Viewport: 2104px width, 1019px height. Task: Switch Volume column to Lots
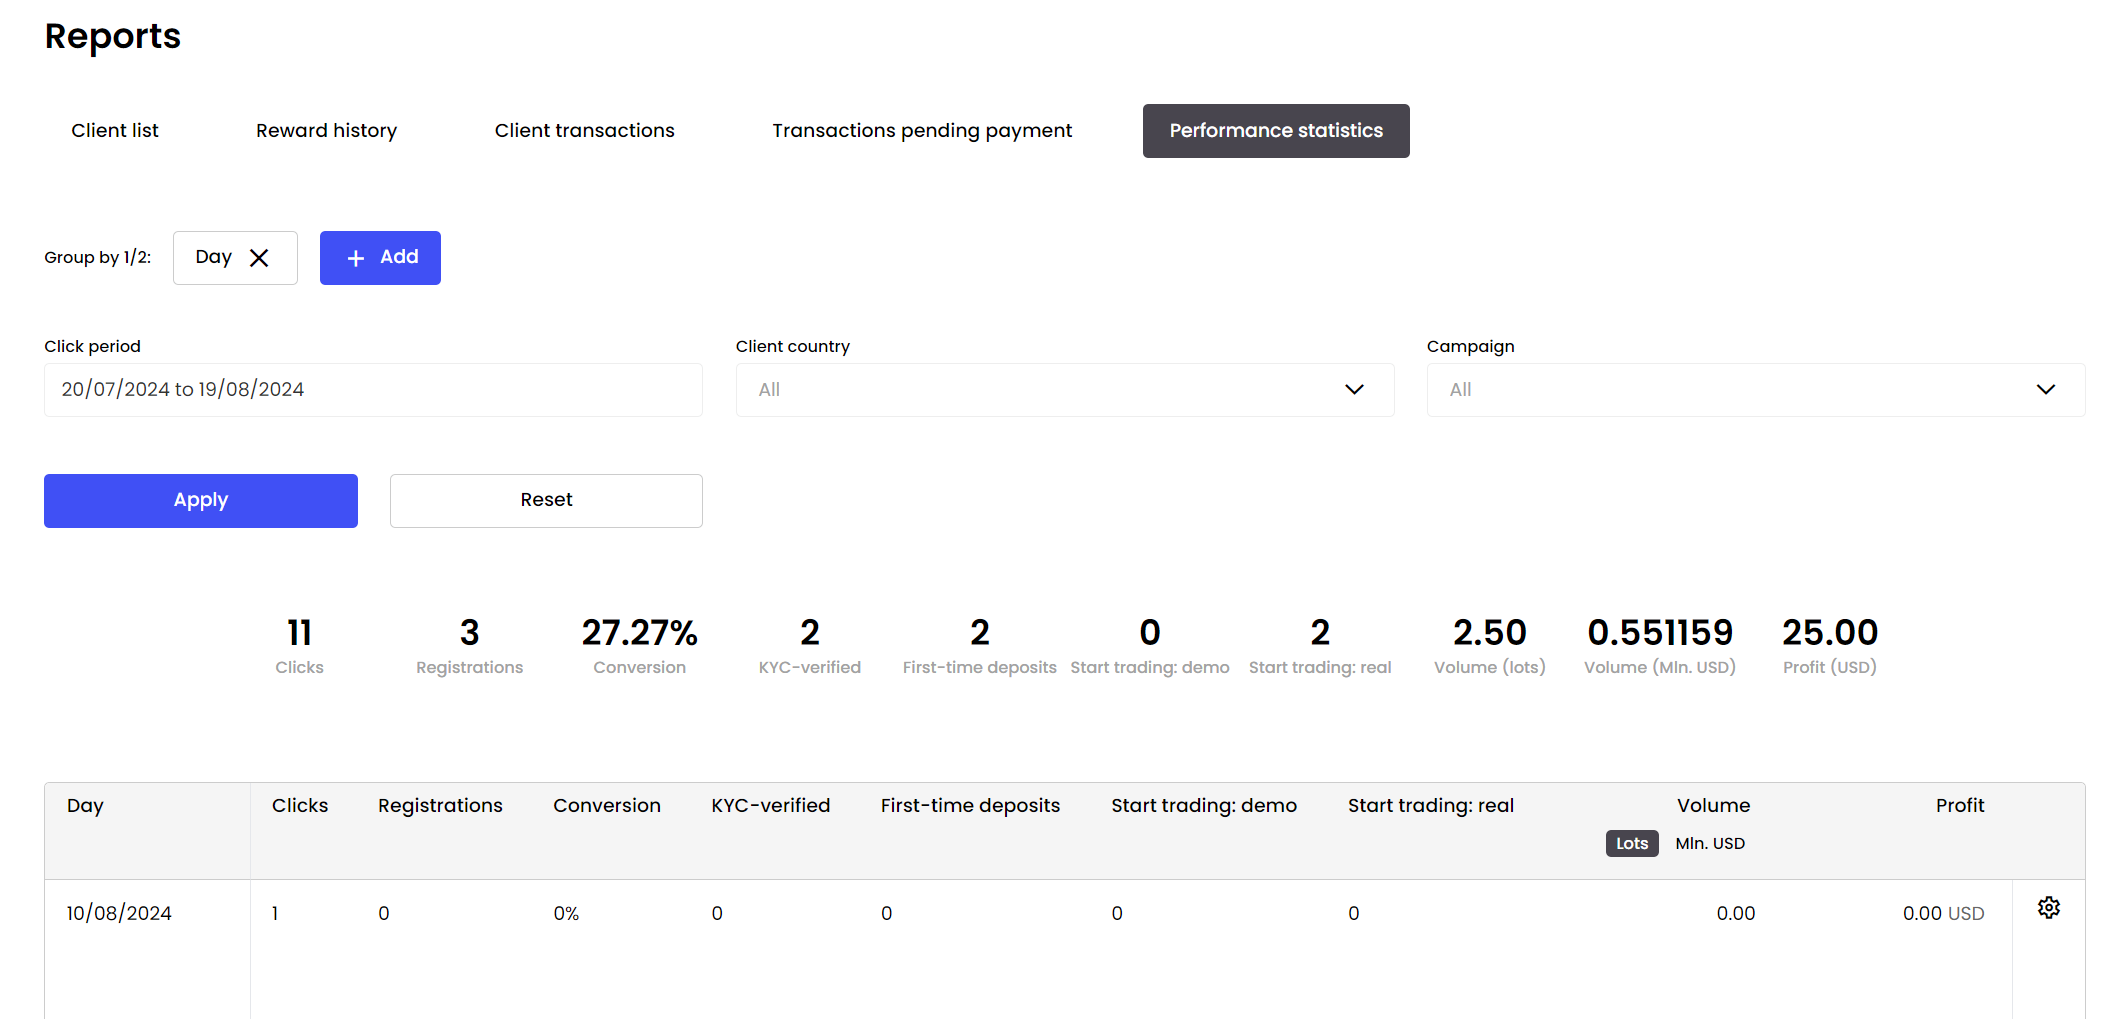pyautogui.click(x=1632, y=844)
